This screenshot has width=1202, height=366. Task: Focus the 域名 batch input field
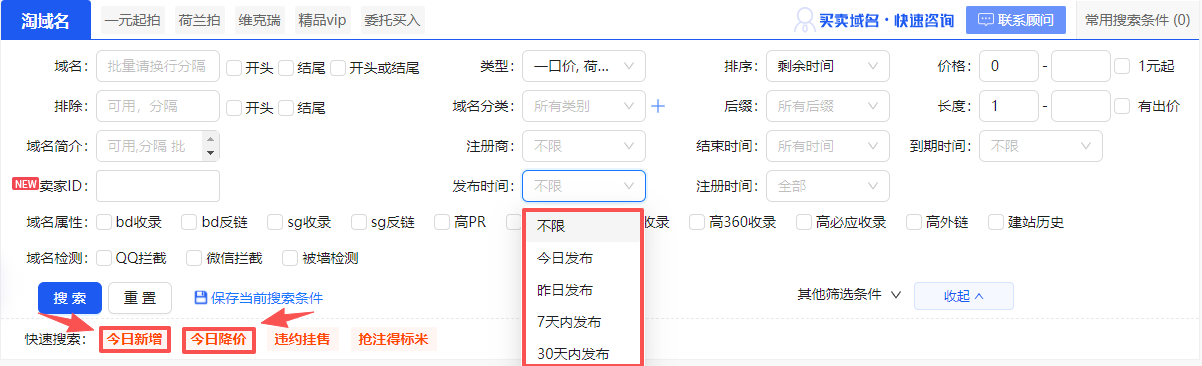(157, 66)
